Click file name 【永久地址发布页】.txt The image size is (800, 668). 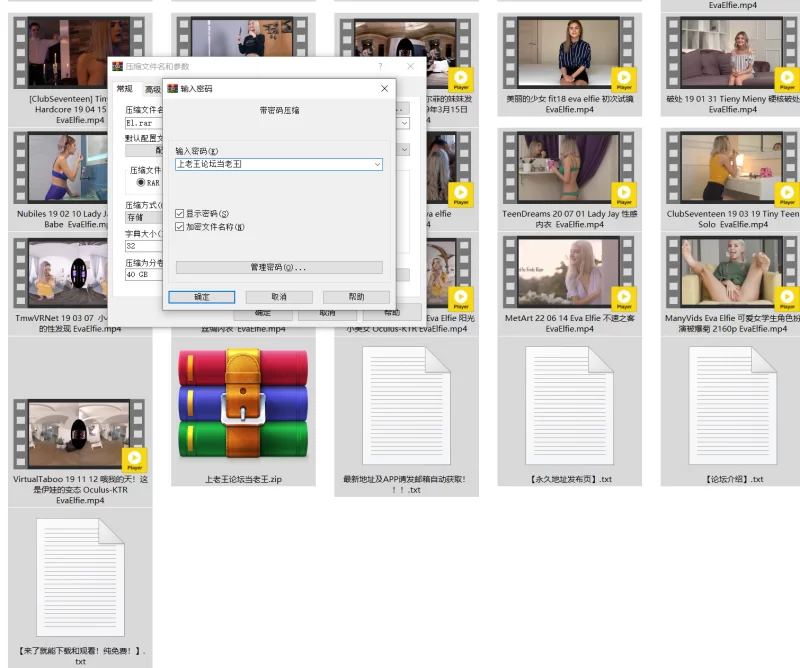569,479
